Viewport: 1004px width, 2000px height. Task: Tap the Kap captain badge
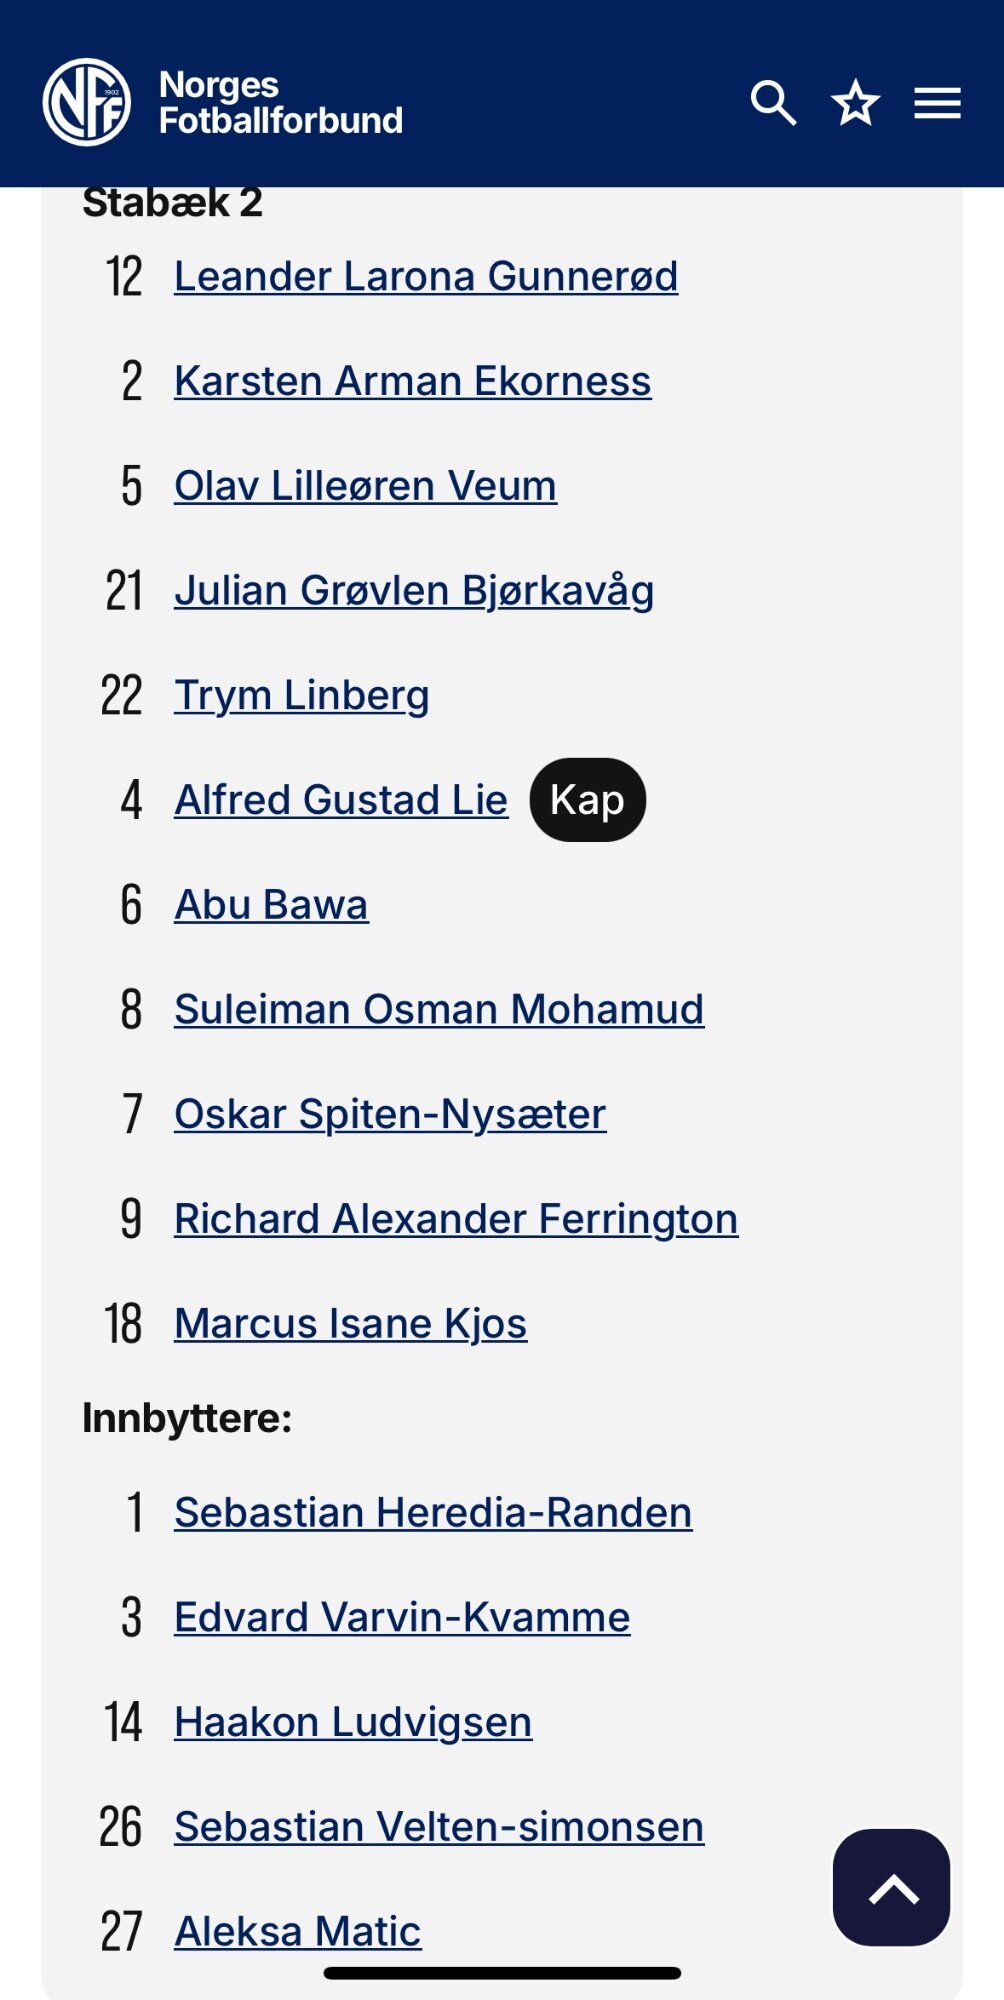pos(588,800)
